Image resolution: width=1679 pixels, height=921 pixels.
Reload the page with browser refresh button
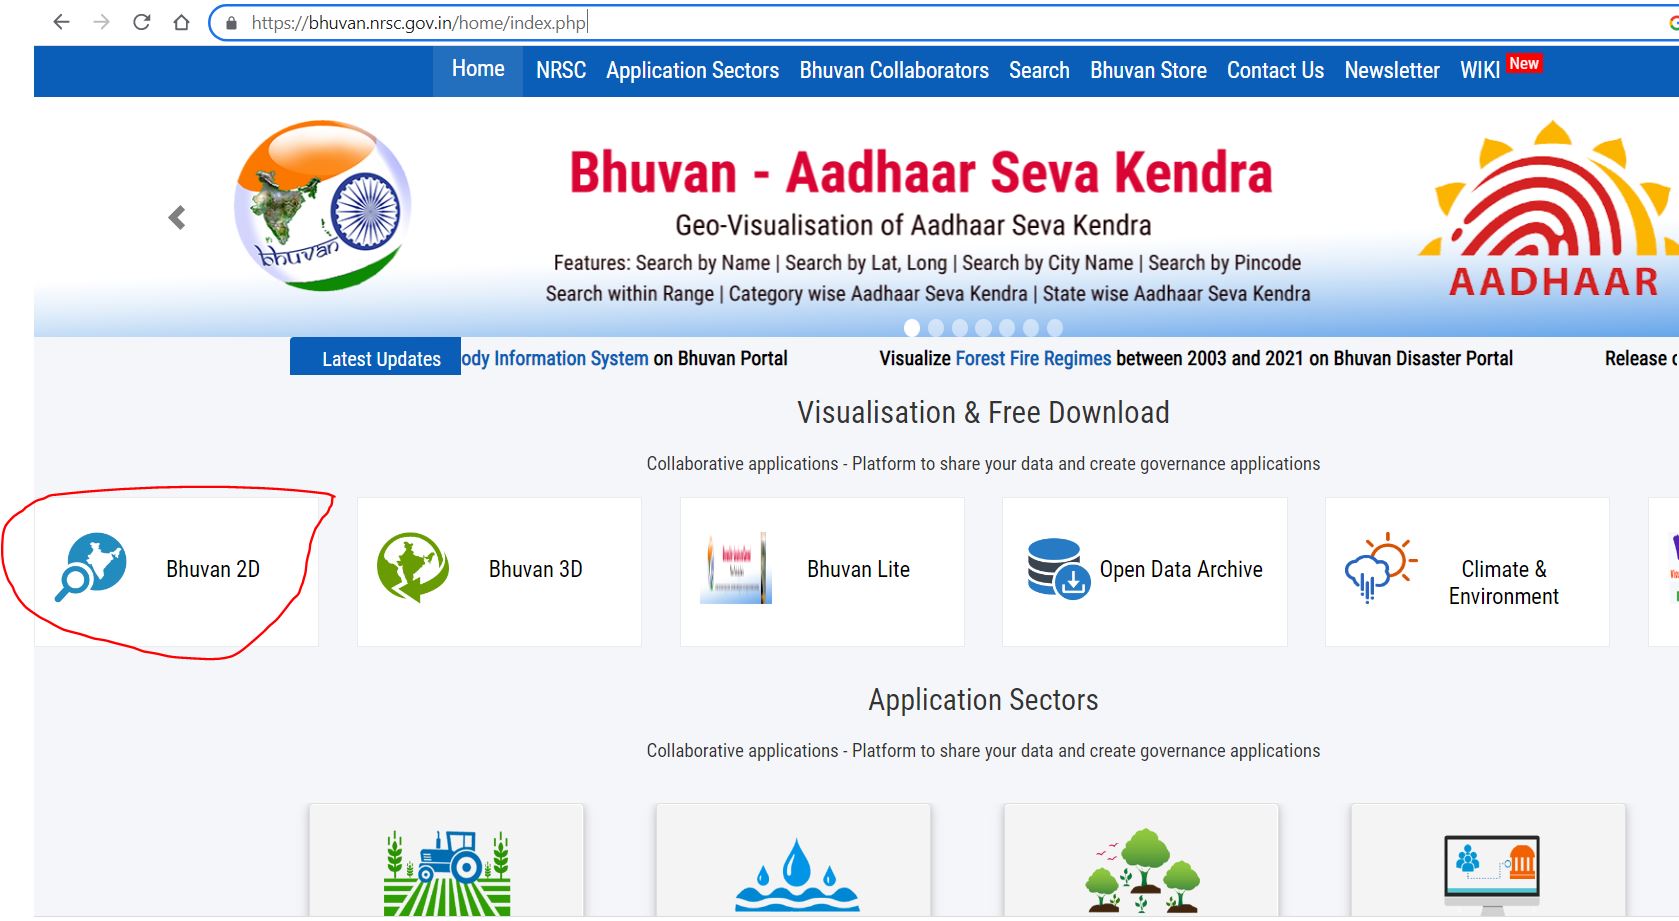[x=142, y=22]
